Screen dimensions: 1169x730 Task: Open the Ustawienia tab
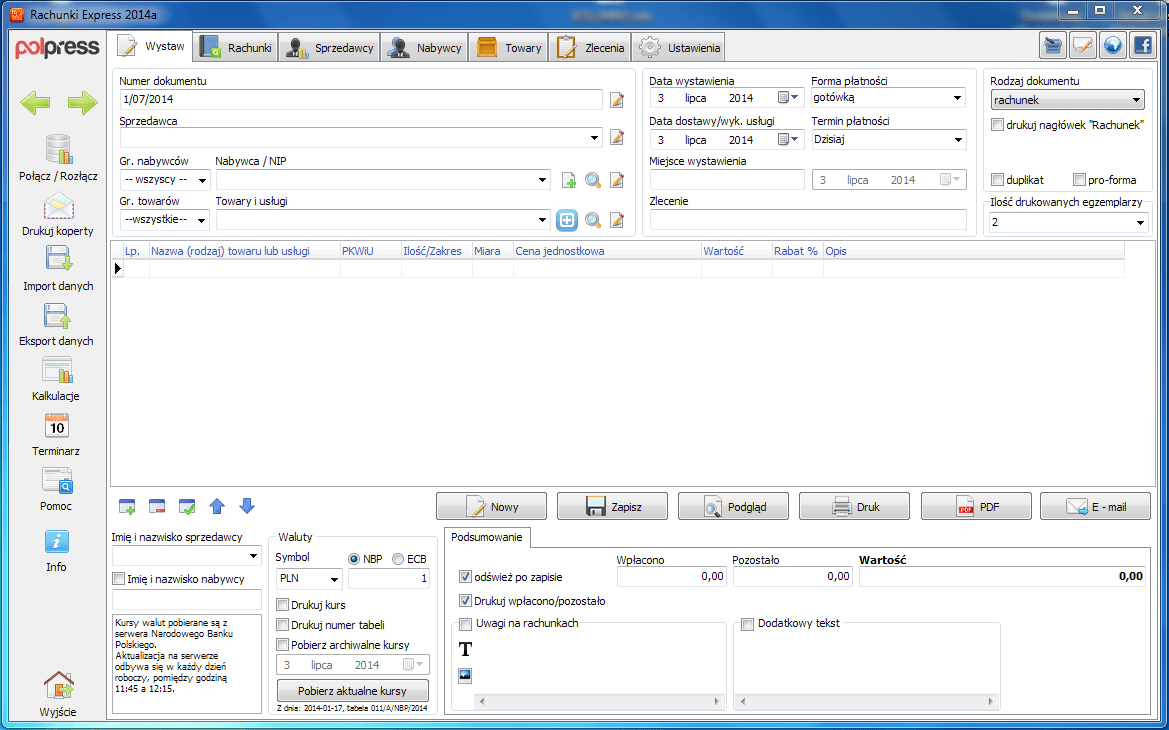(678, 48)
